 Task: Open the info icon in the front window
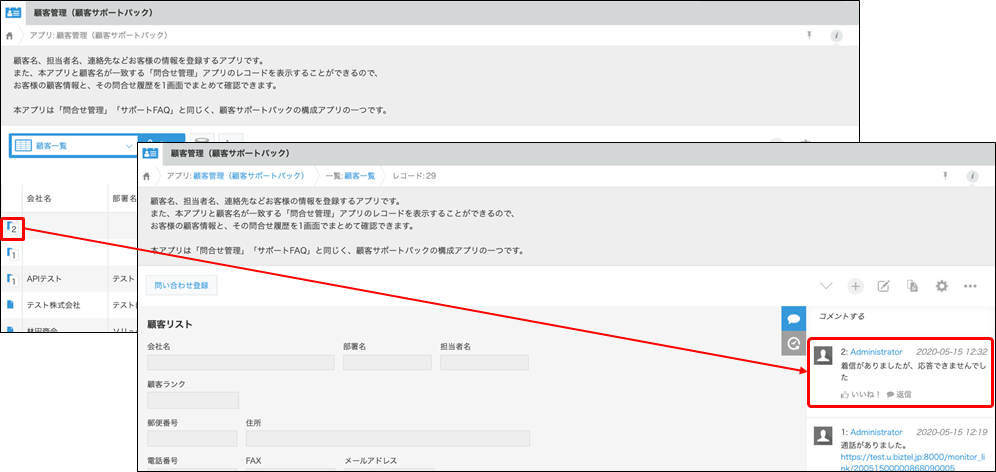(x=972, y=177)
